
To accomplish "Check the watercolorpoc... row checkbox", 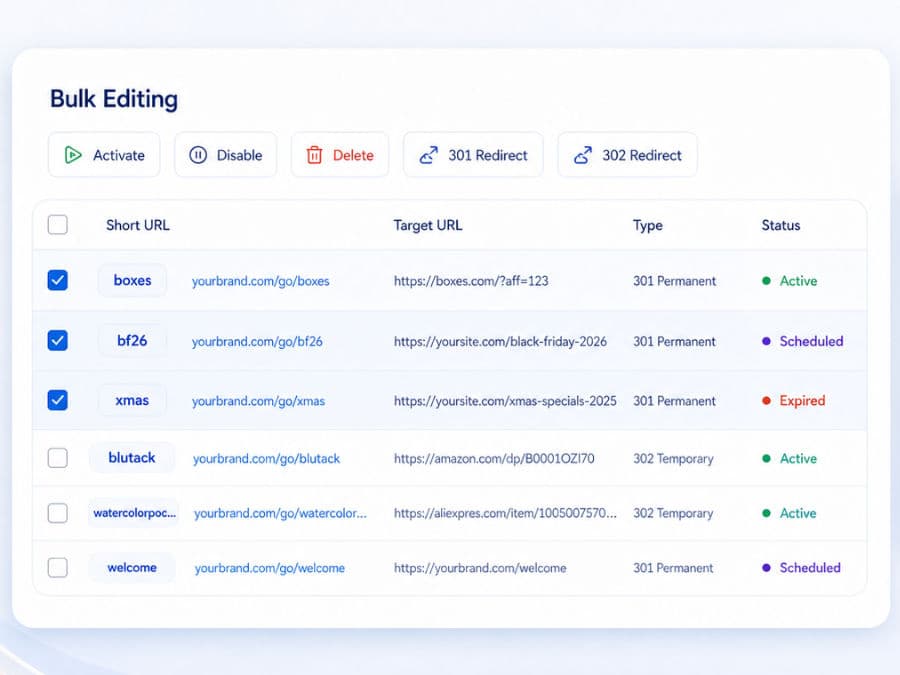I will pos(57,513).
